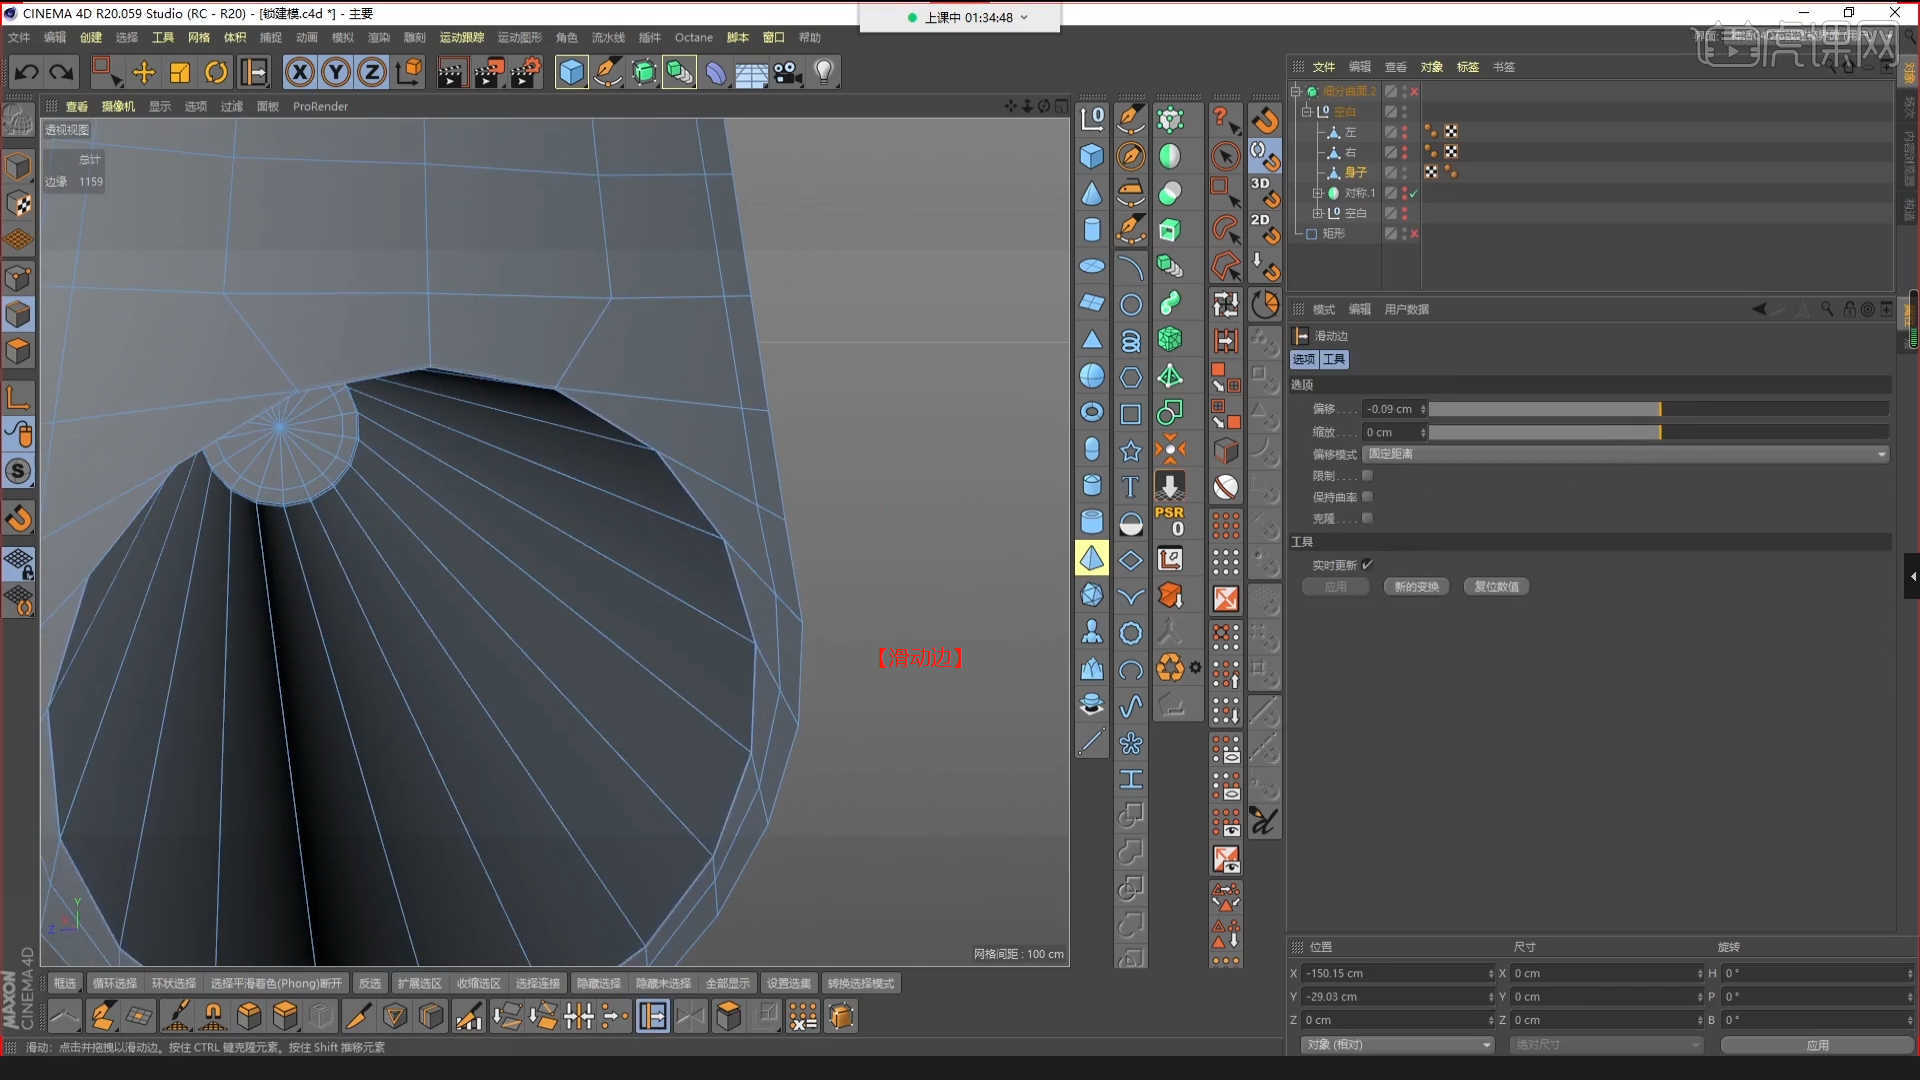
Task: Open the Octane menu
Action: point(694,38)
